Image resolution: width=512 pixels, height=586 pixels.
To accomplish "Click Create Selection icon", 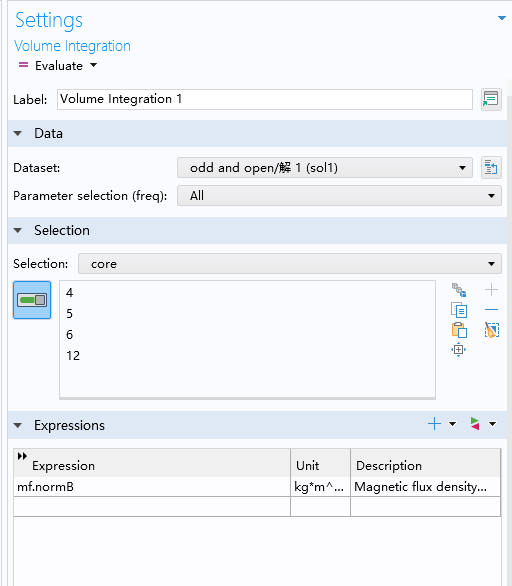I will point(459,290).
